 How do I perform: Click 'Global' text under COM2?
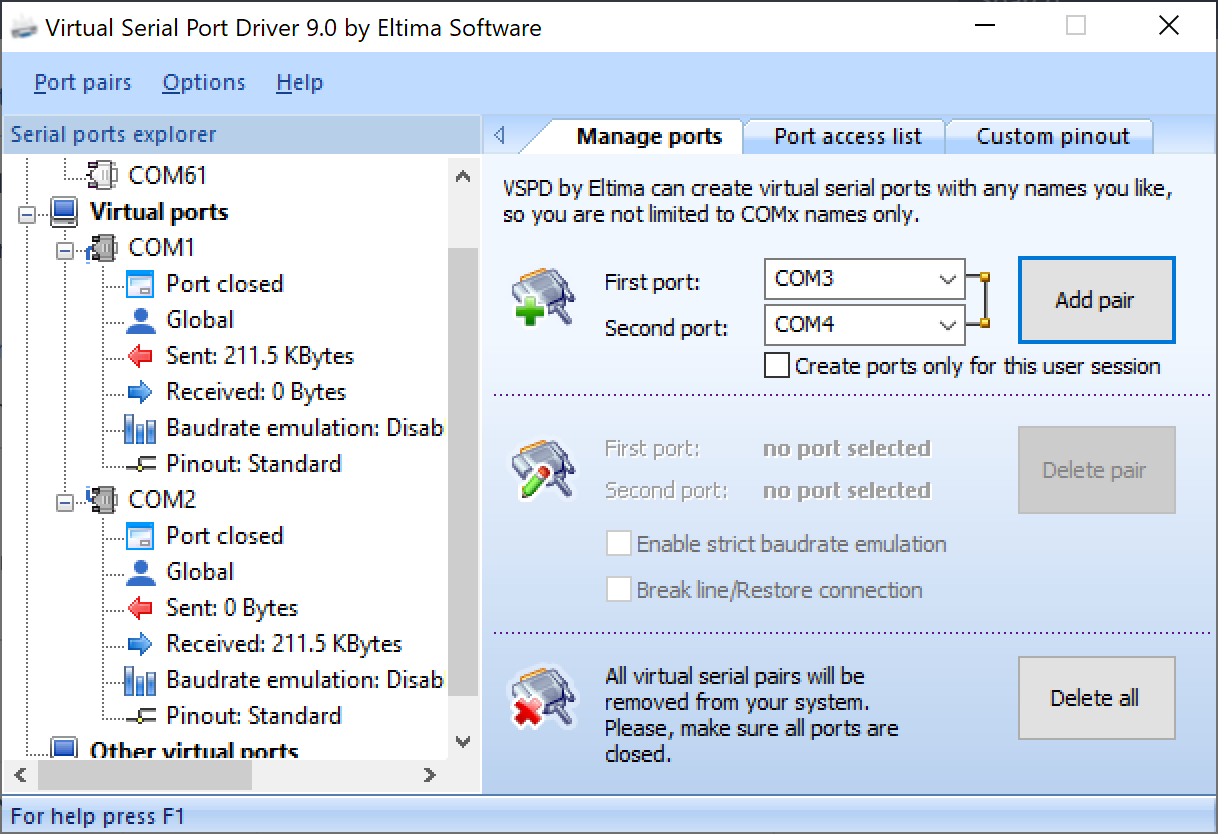[x=200, y=572]
